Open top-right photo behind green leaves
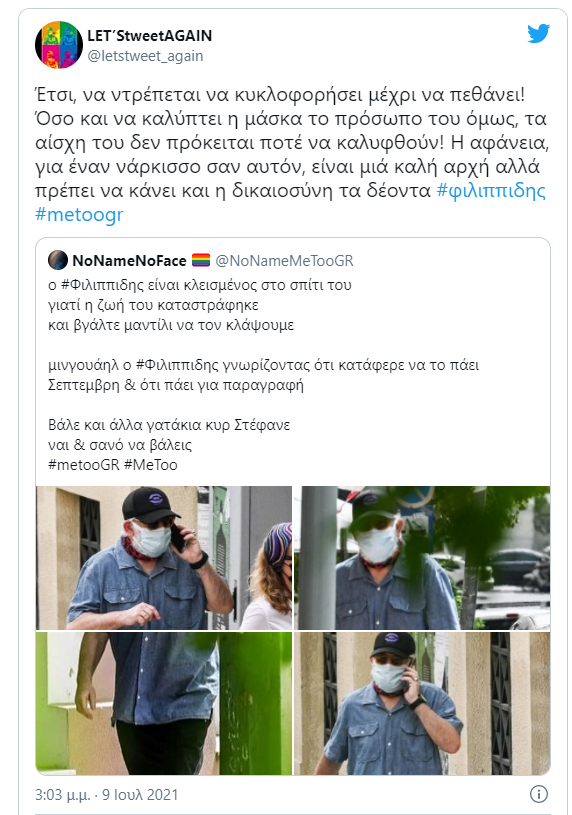The image size is (572, 815). [x=422, y=558]
